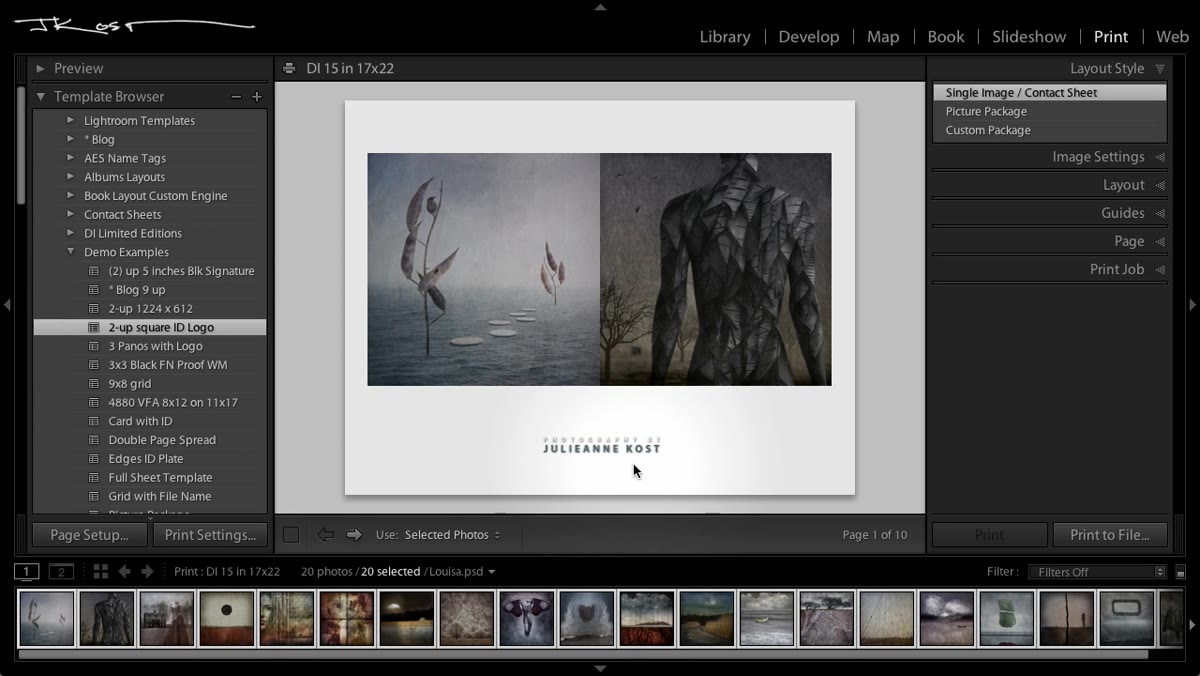
Task: Hide top module panel arrow
Action: [x=600, y=7]
